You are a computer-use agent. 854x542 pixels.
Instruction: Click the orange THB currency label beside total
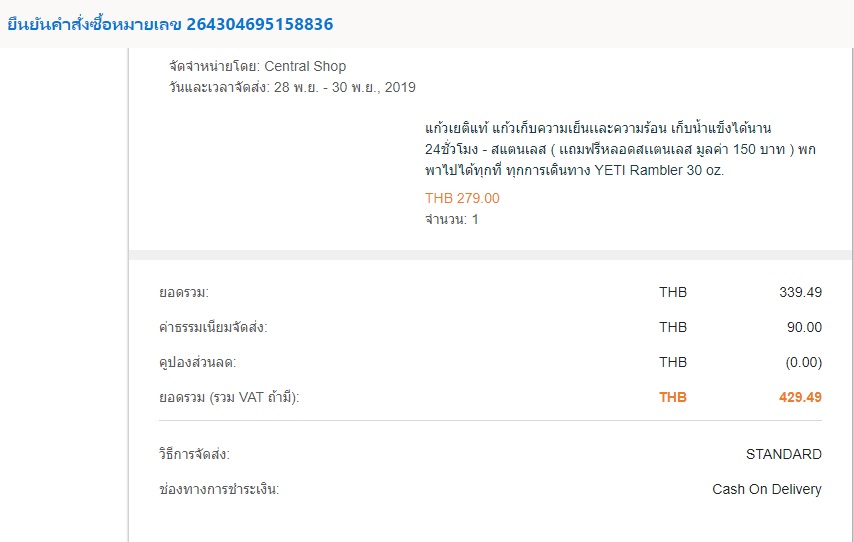673,397
